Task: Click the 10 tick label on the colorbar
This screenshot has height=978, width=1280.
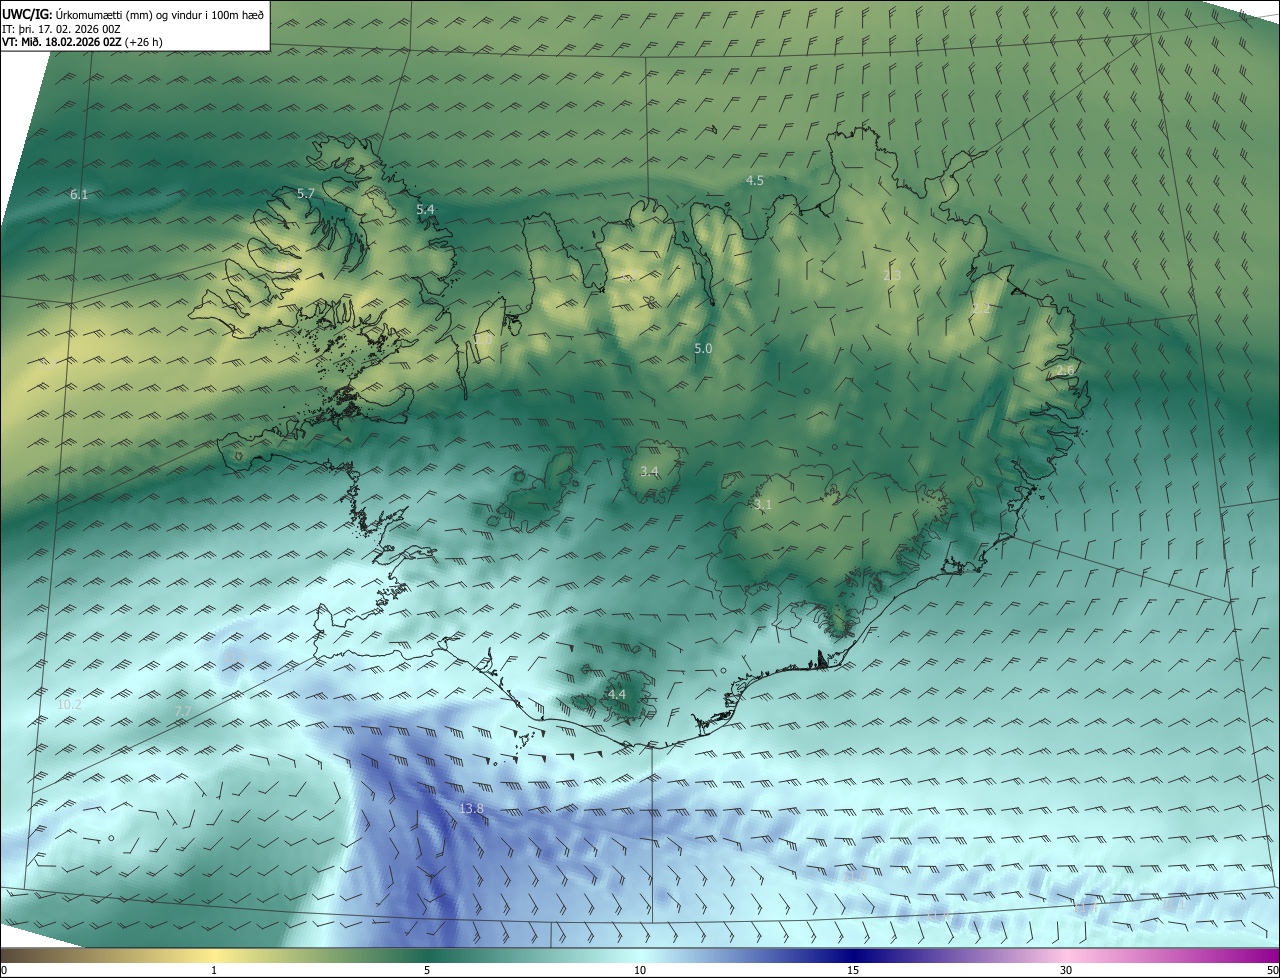Action: point(640,970)
